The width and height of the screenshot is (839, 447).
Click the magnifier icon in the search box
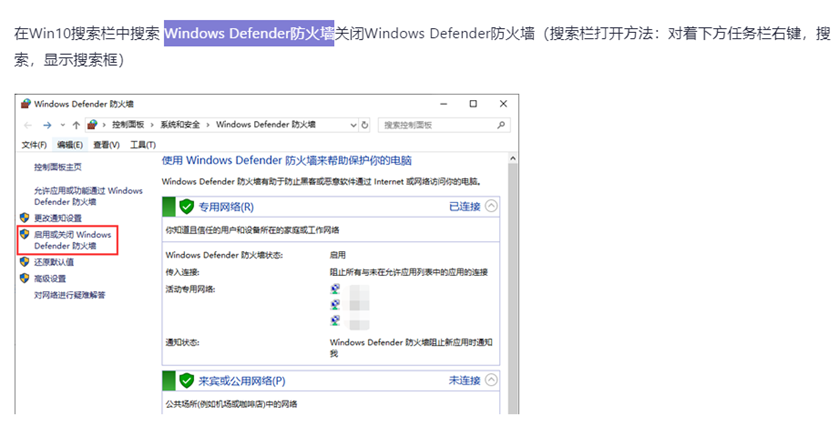pos(501,125)
